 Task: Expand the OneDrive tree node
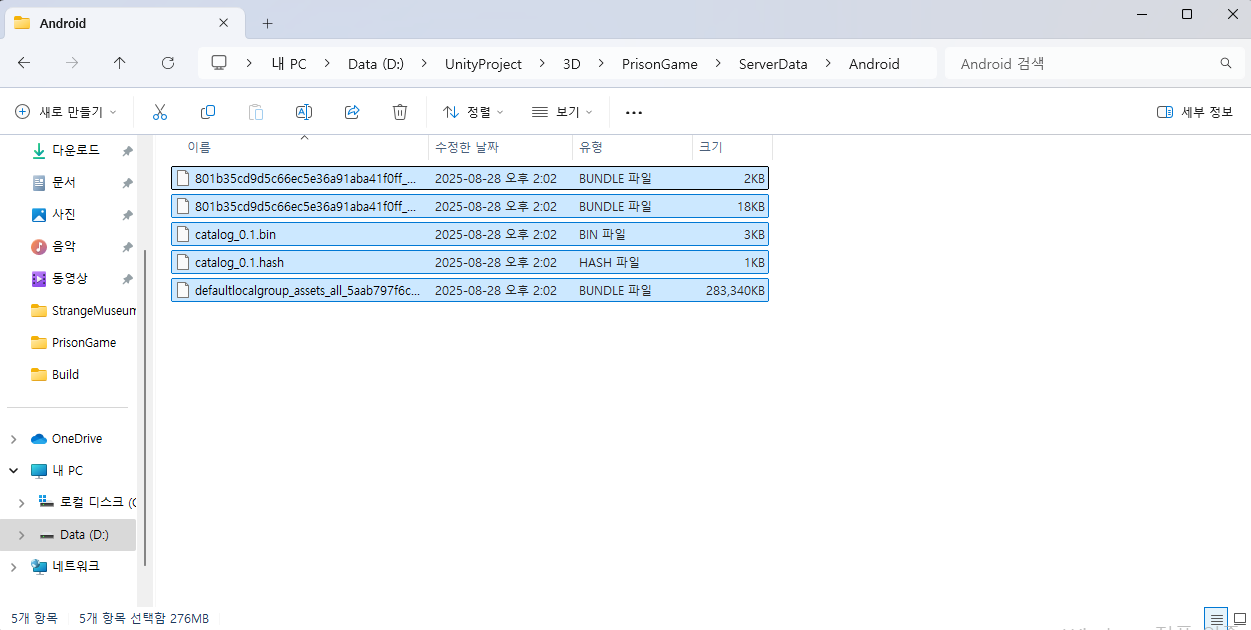13,439
